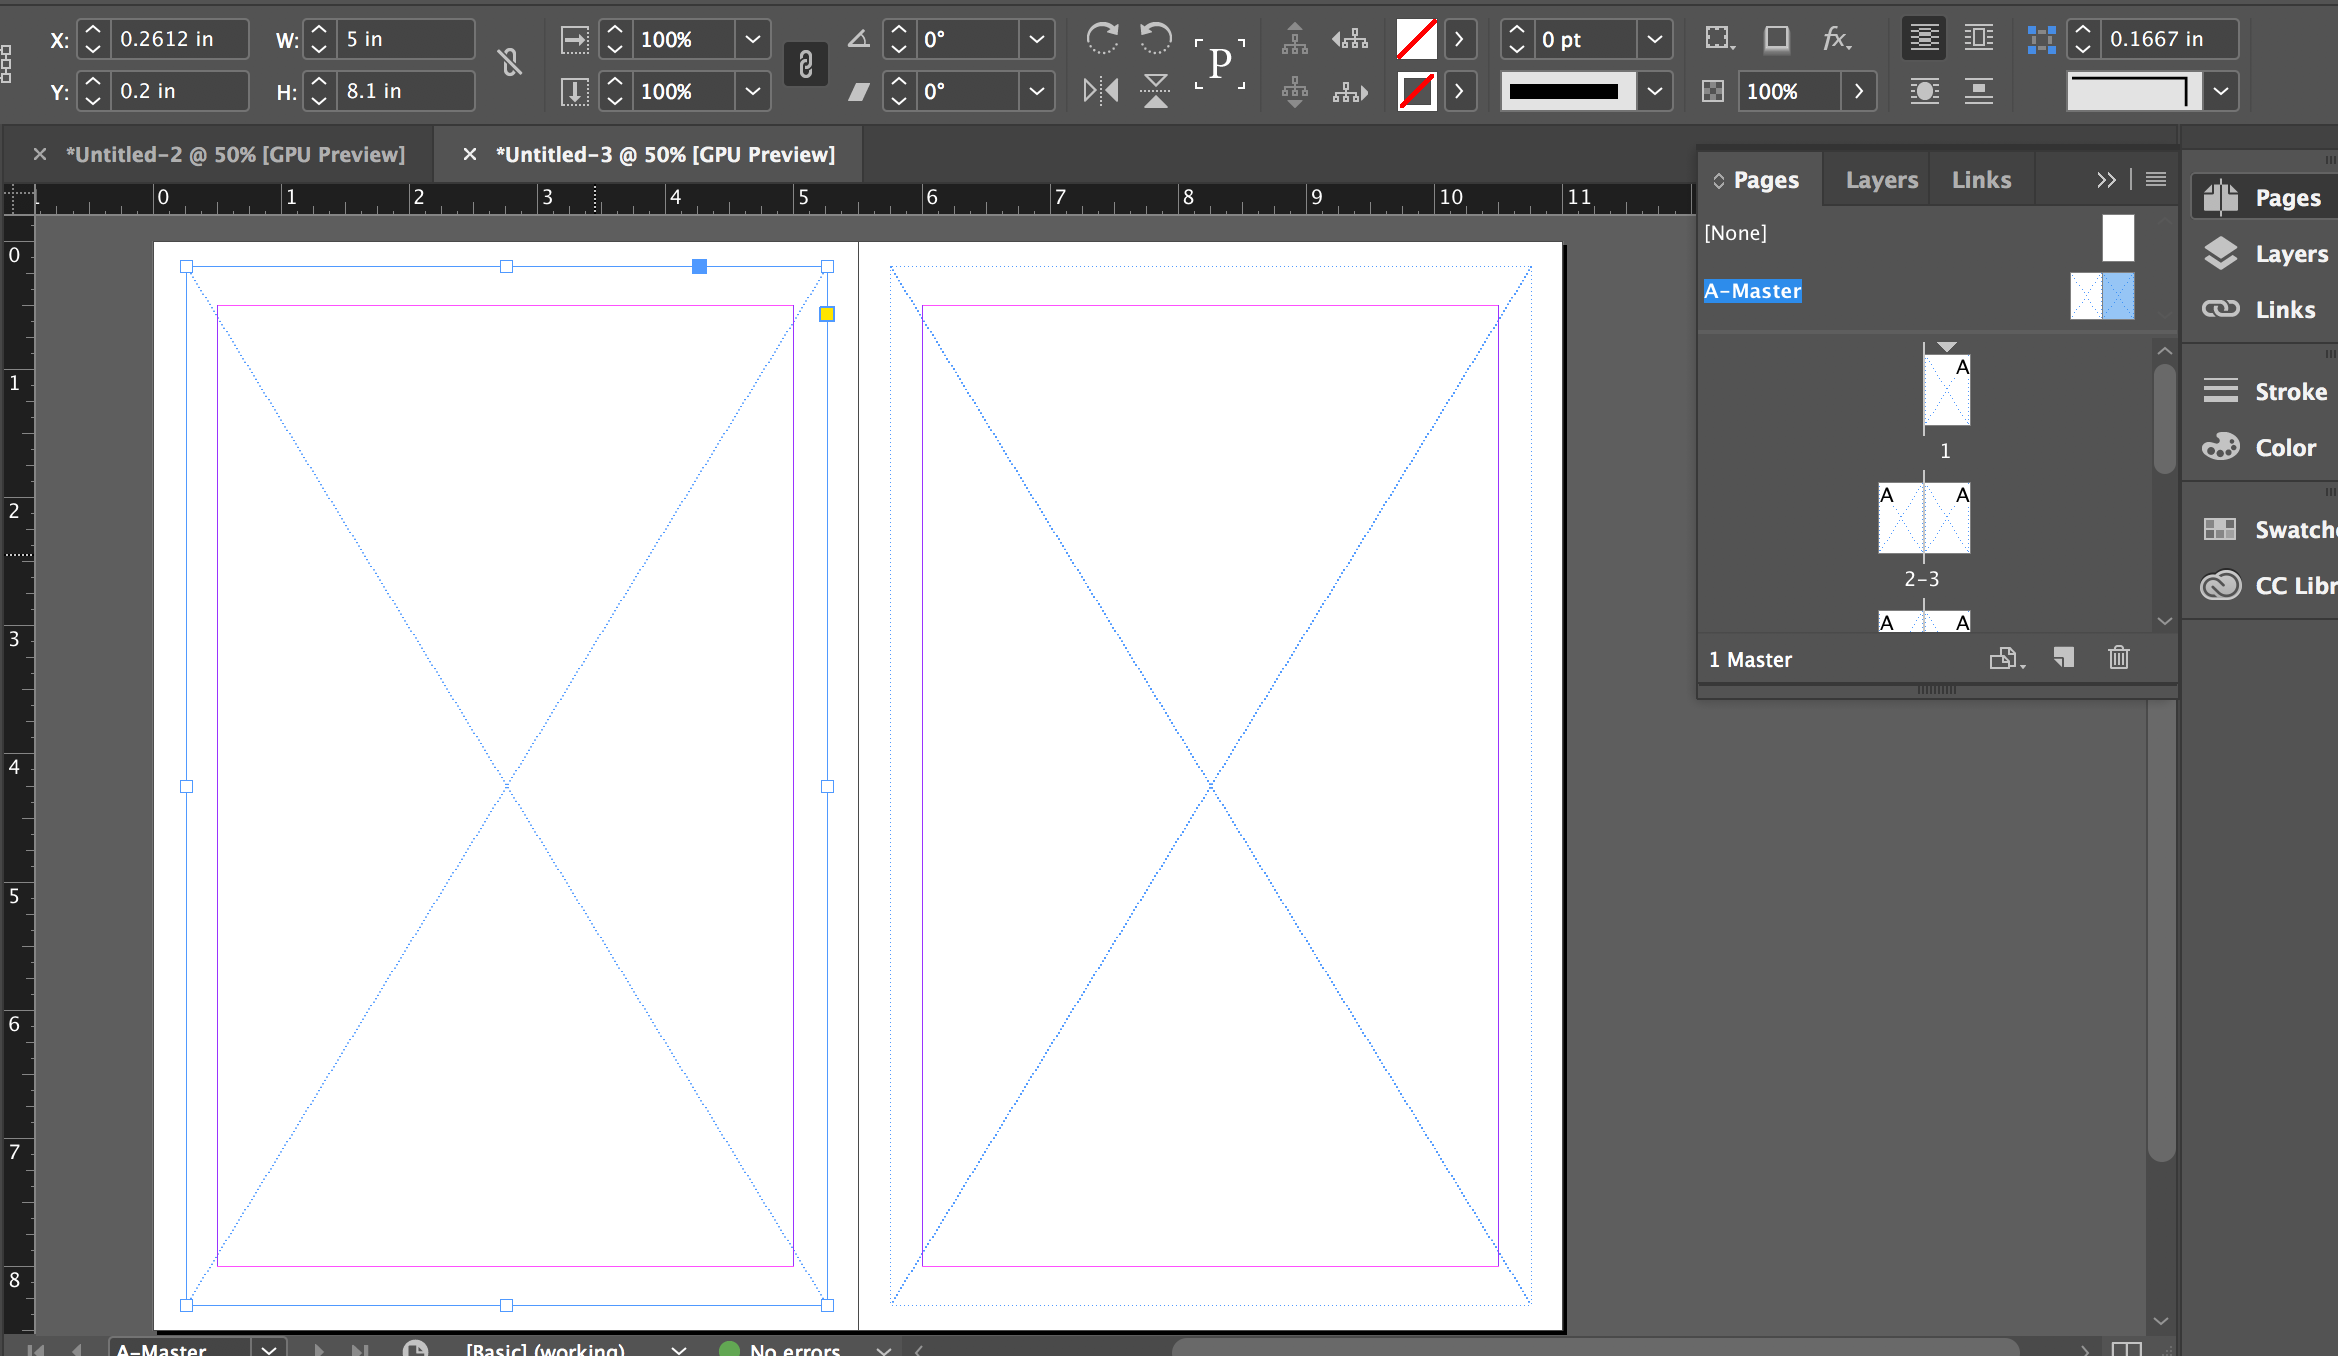Open the fx effects menu icon

(1836, 39)
